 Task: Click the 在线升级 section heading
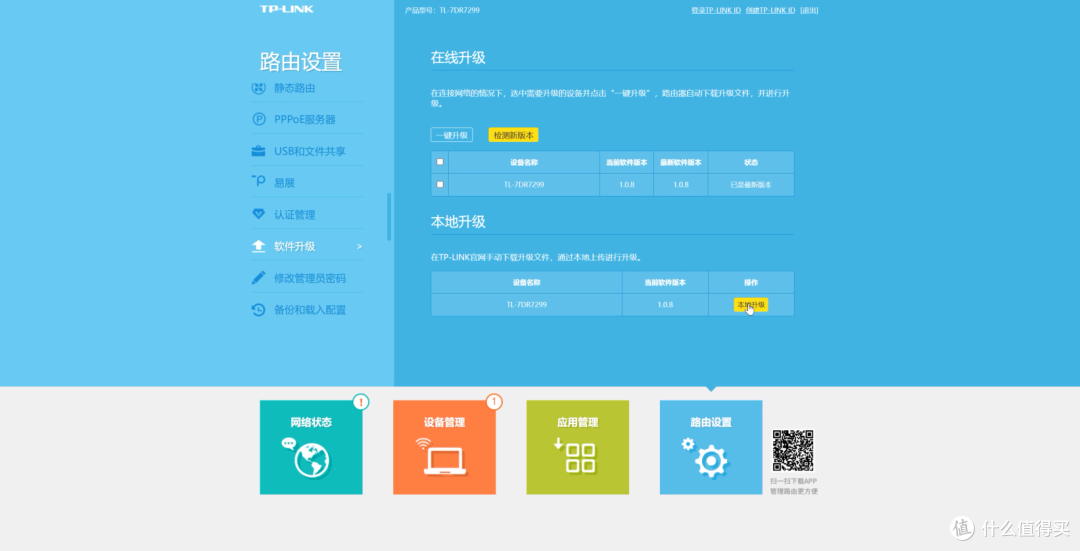click(x=458, y=58)
